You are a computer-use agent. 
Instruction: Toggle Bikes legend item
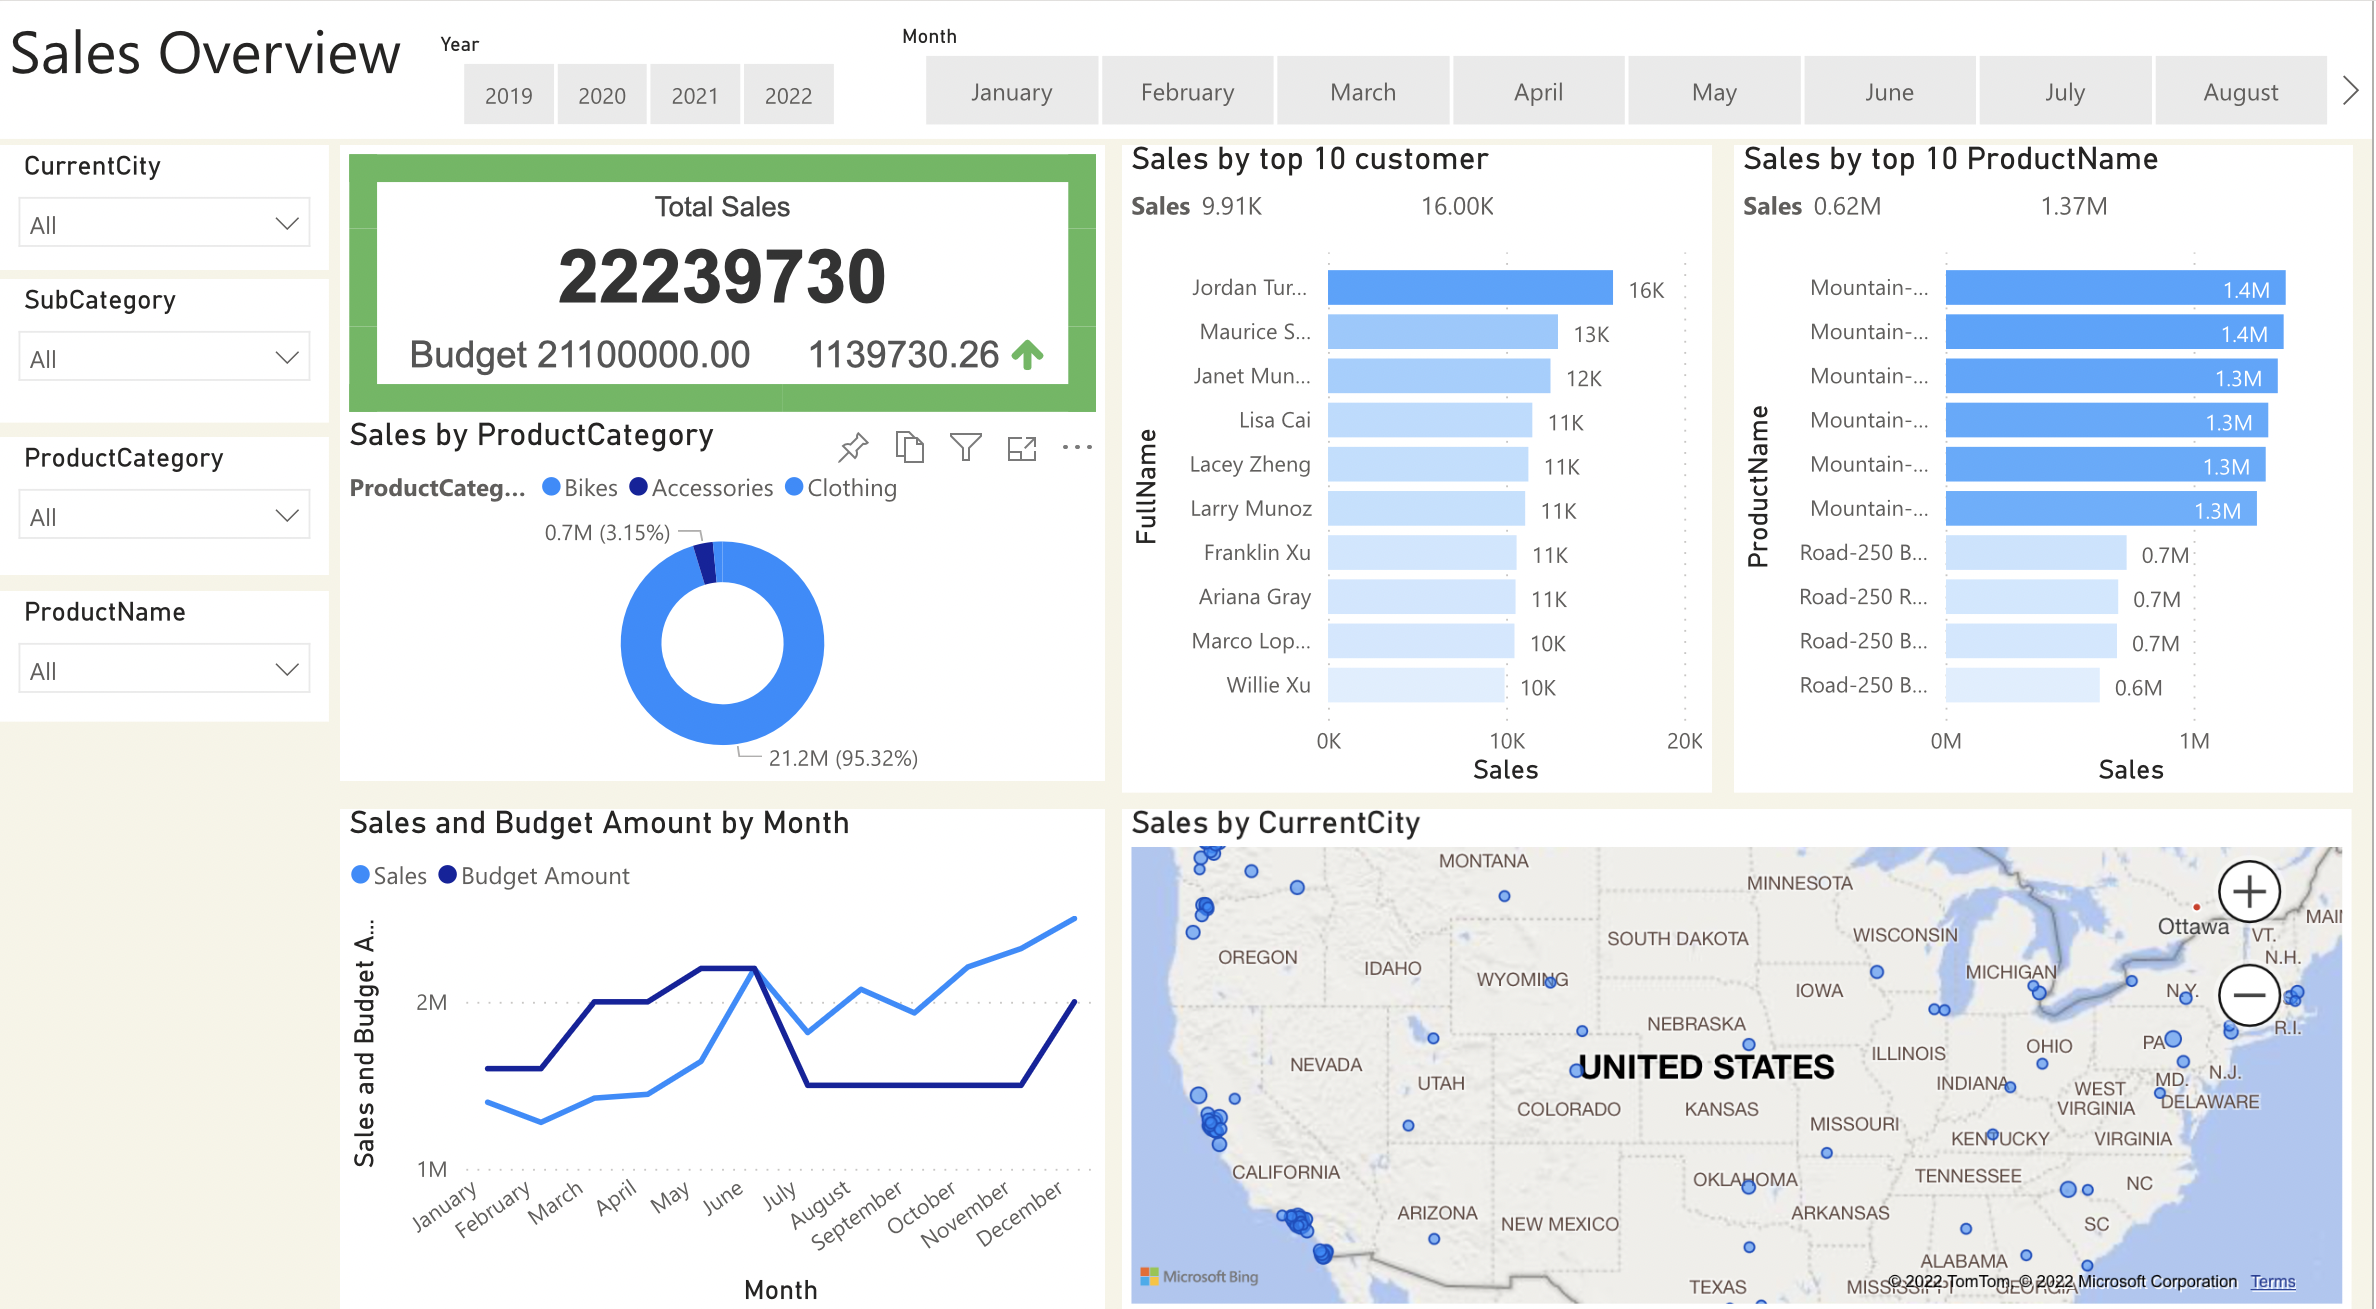coord(580,487)
